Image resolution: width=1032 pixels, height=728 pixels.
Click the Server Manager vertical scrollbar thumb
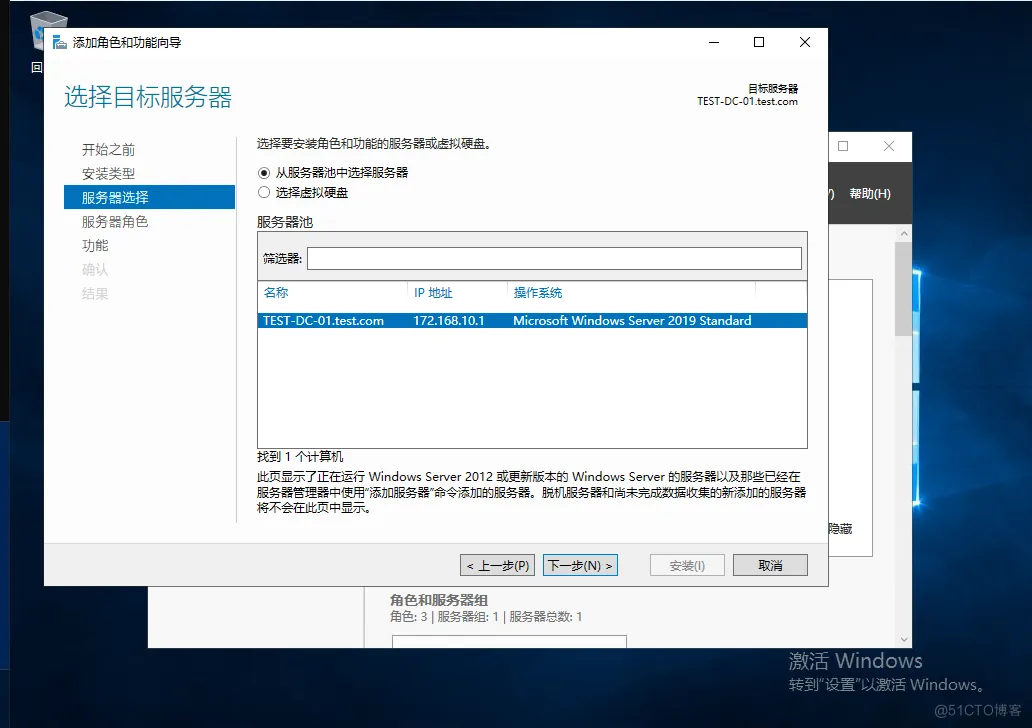click(904, 289)
